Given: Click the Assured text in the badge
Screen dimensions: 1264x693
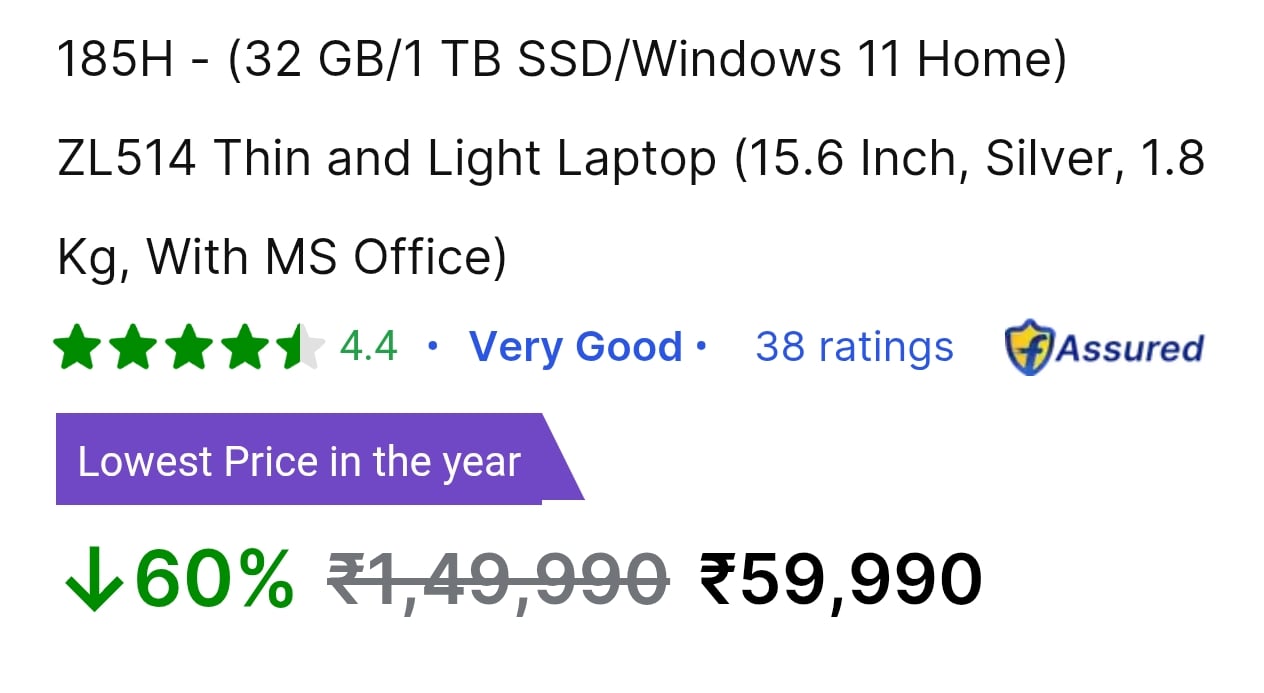Looking at the screenshot, I should (1129, 348).
